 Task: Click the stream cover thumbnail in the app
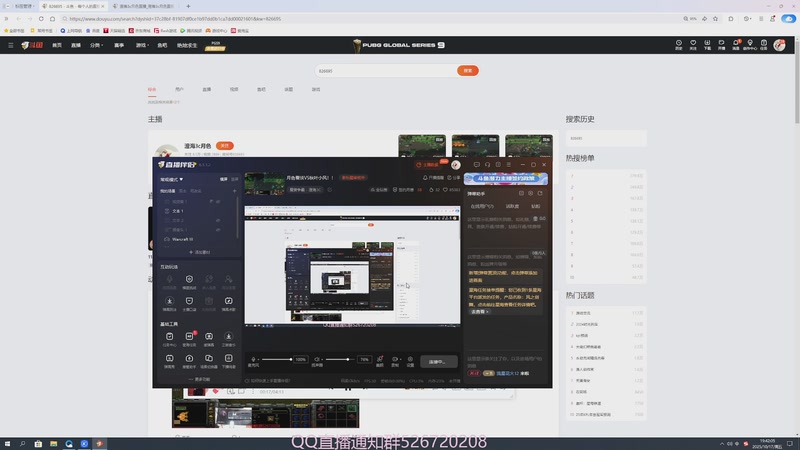[264, 184]
